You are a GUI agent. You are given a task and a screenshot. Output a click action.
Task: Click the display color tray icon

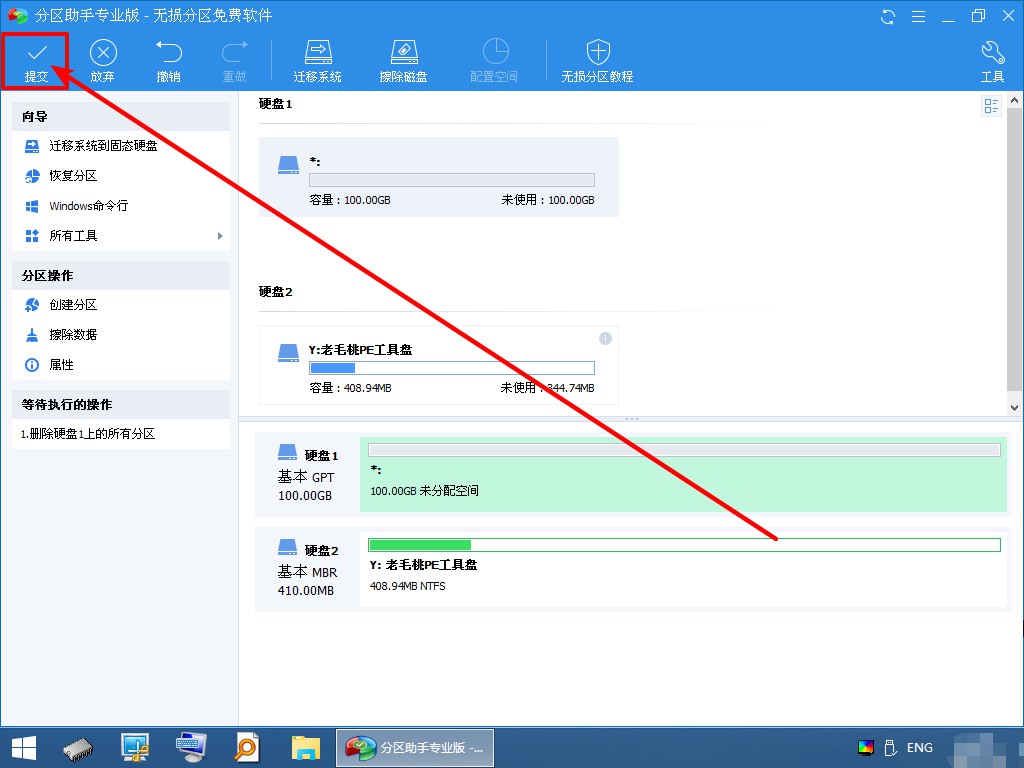(x=866, y=748)
